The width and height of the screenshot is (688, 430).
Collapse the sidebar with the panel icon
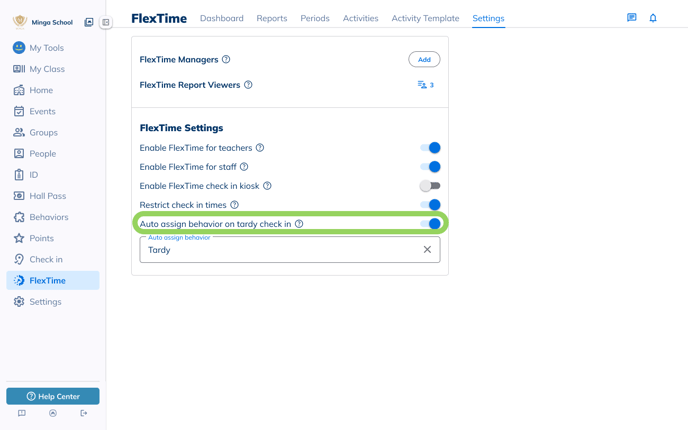(x=106, y=22)
